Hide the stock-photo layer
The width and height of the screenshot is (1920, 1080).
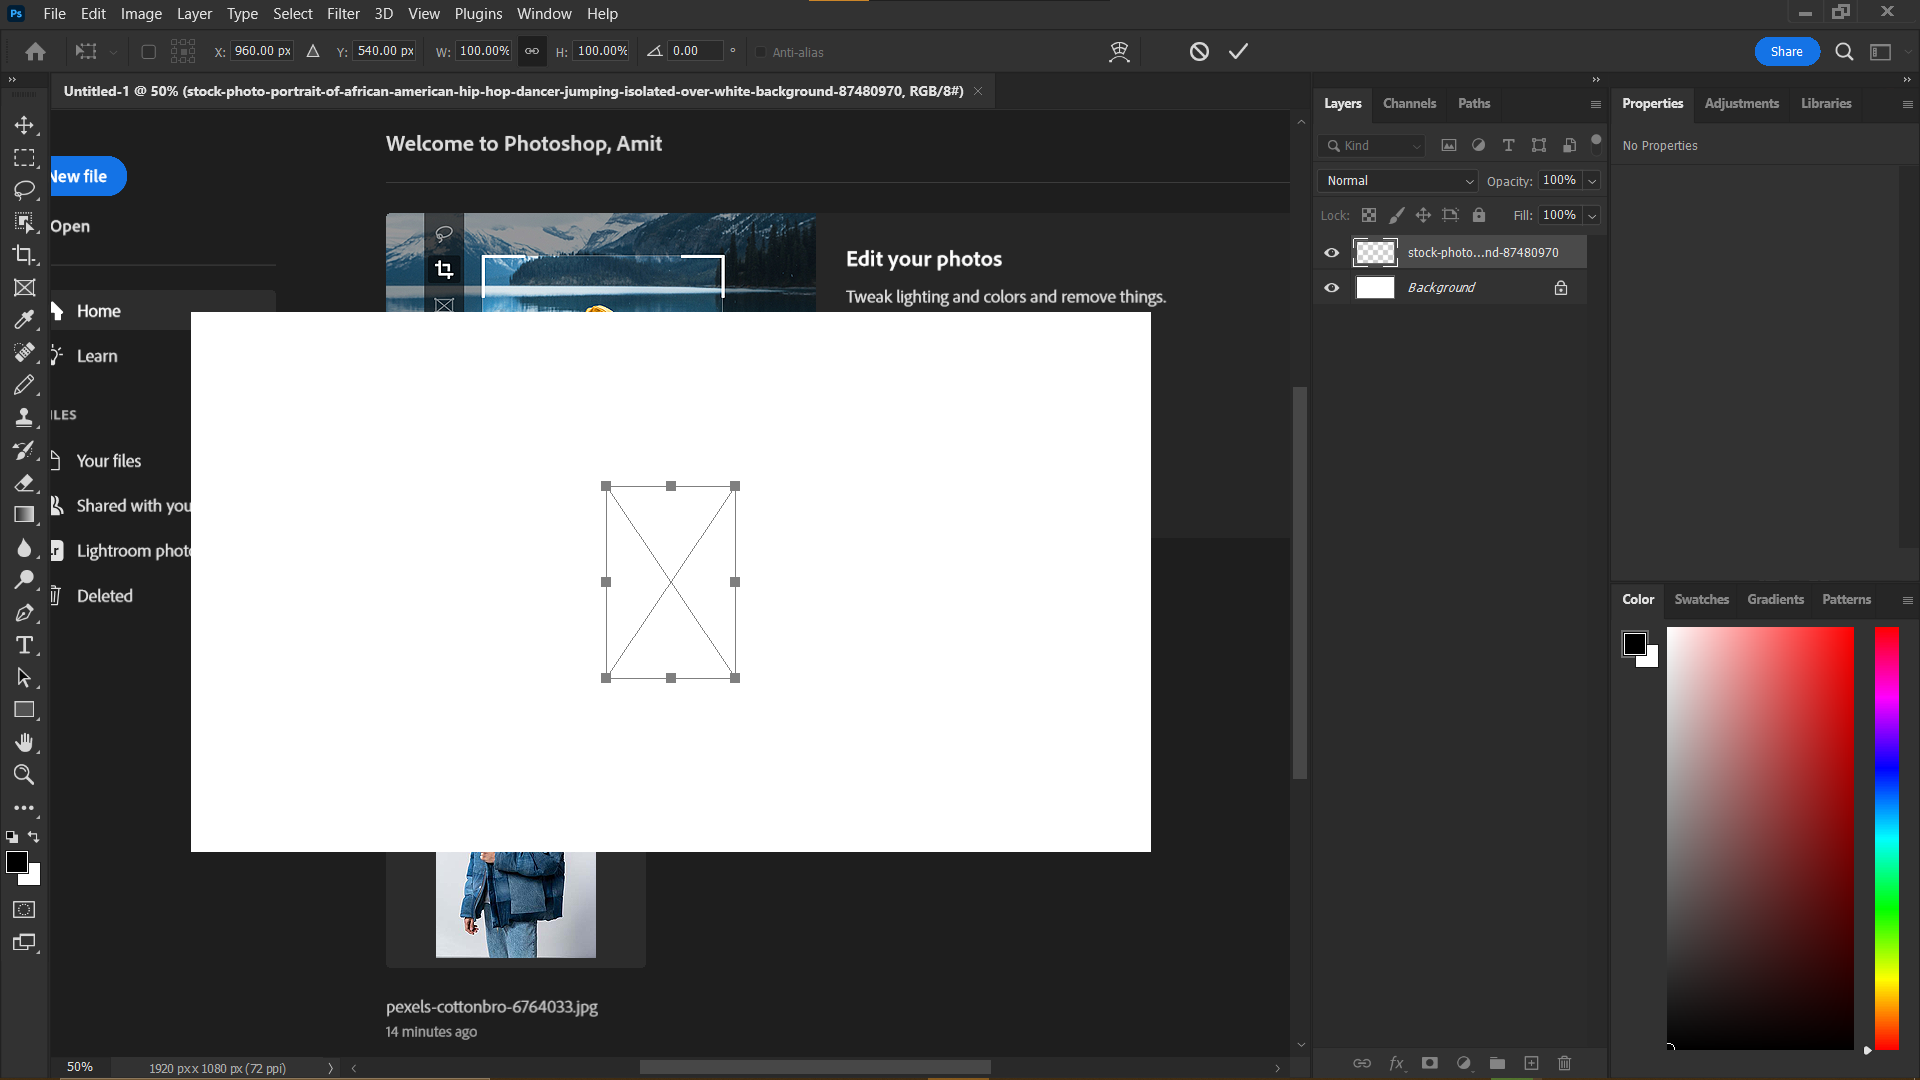1331,252
